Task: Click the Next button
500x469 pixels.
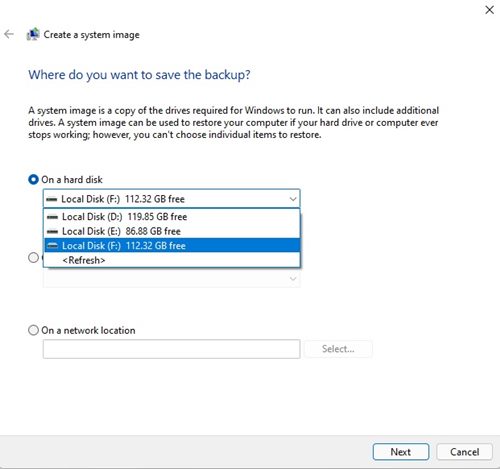Action: (401, 452)
